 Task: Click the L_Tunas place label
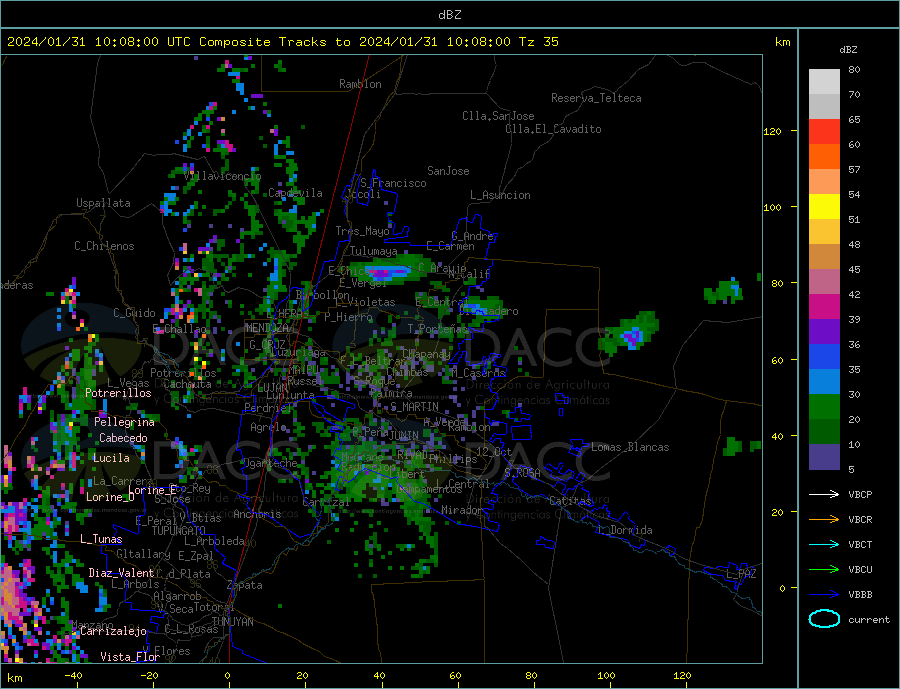click(101, 539)
